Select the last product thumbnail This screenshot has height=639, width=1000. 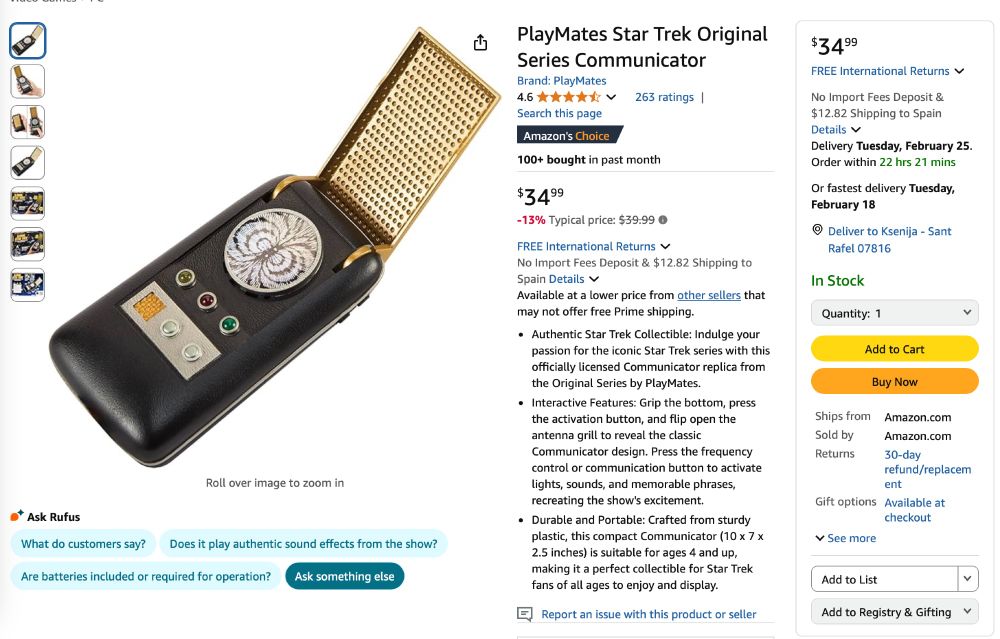pos(27,285)
